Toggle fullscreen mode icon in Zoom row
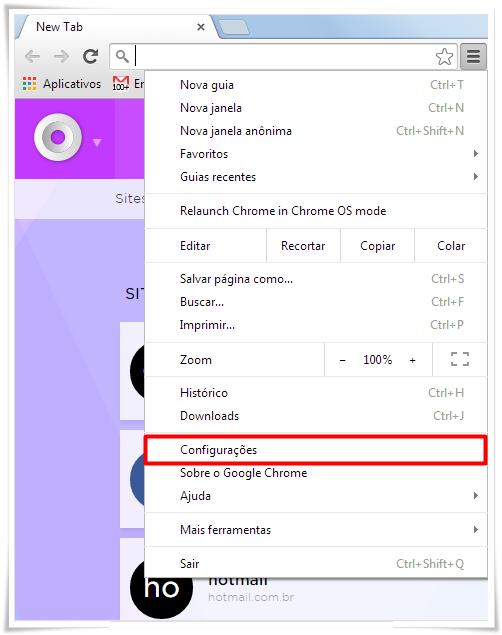The height and width of the screenshot is (635, 502). point(460,359)
